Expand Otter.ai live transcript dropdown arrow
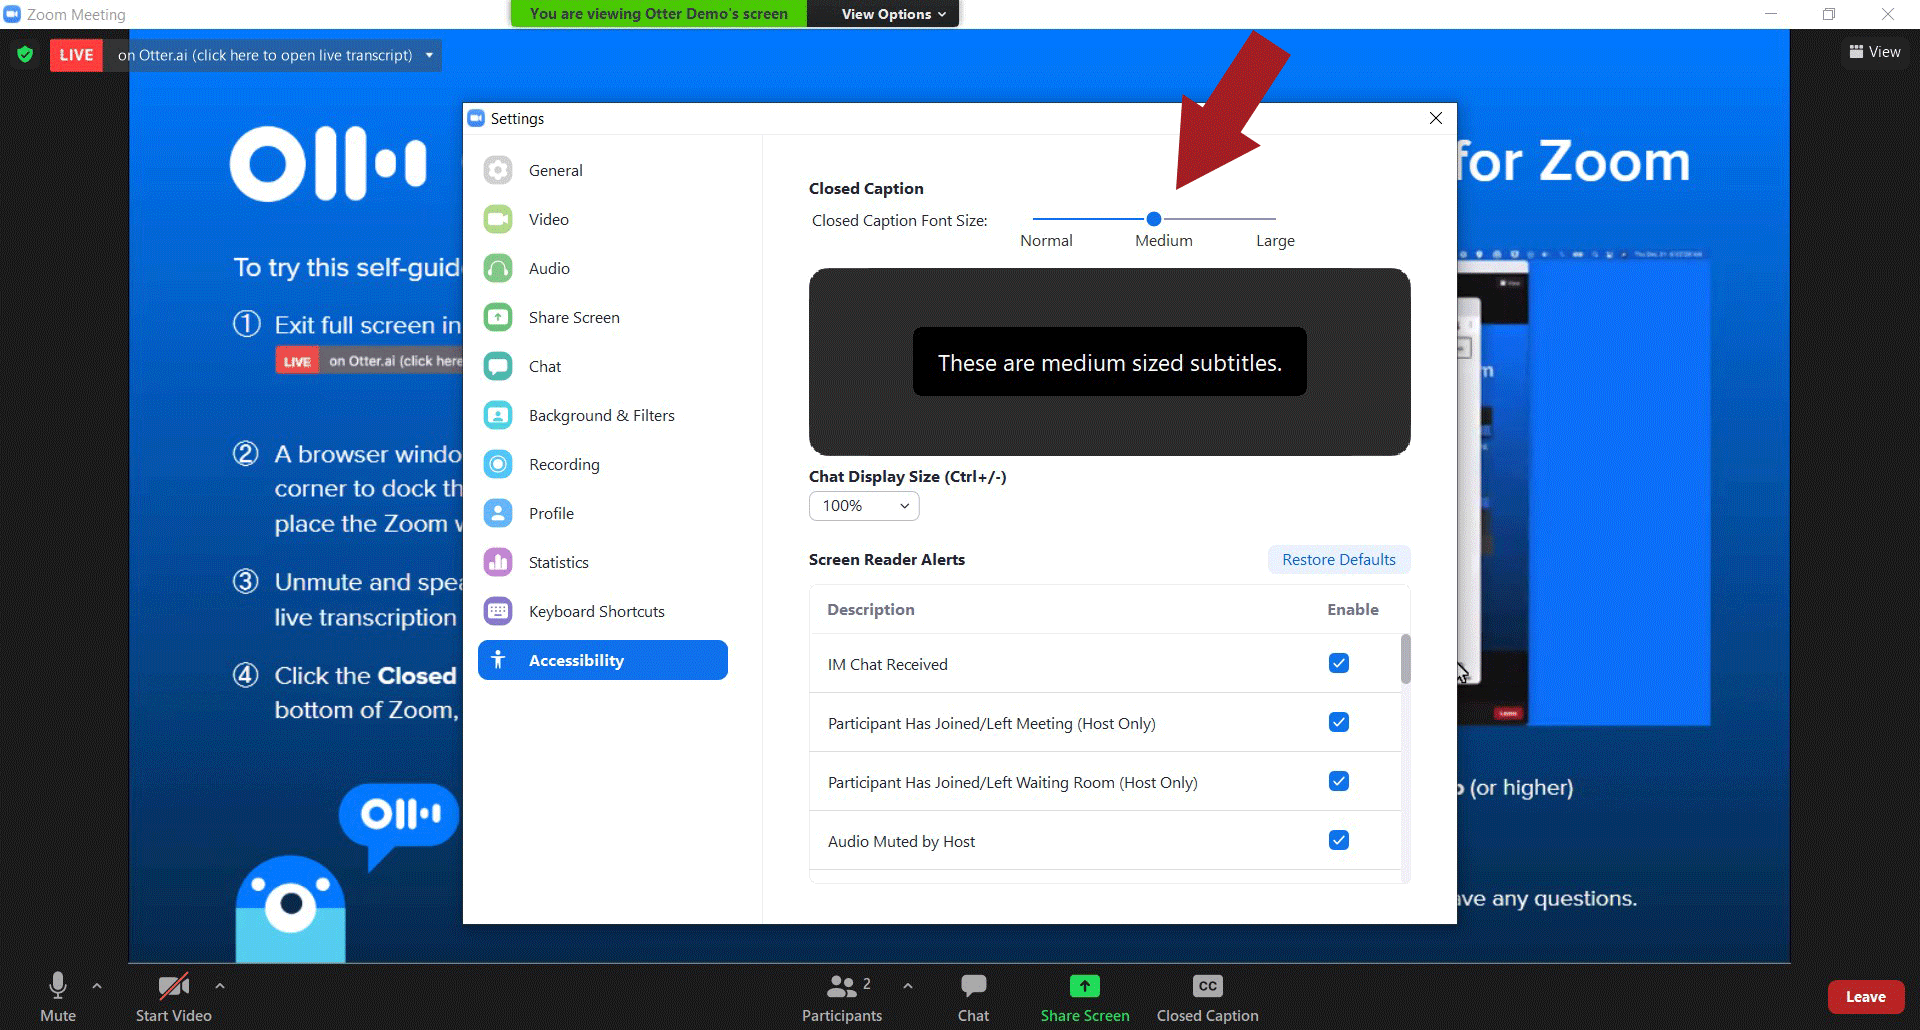The image size is (1920, 1030). pyautogui.click(x=429, y=55)
